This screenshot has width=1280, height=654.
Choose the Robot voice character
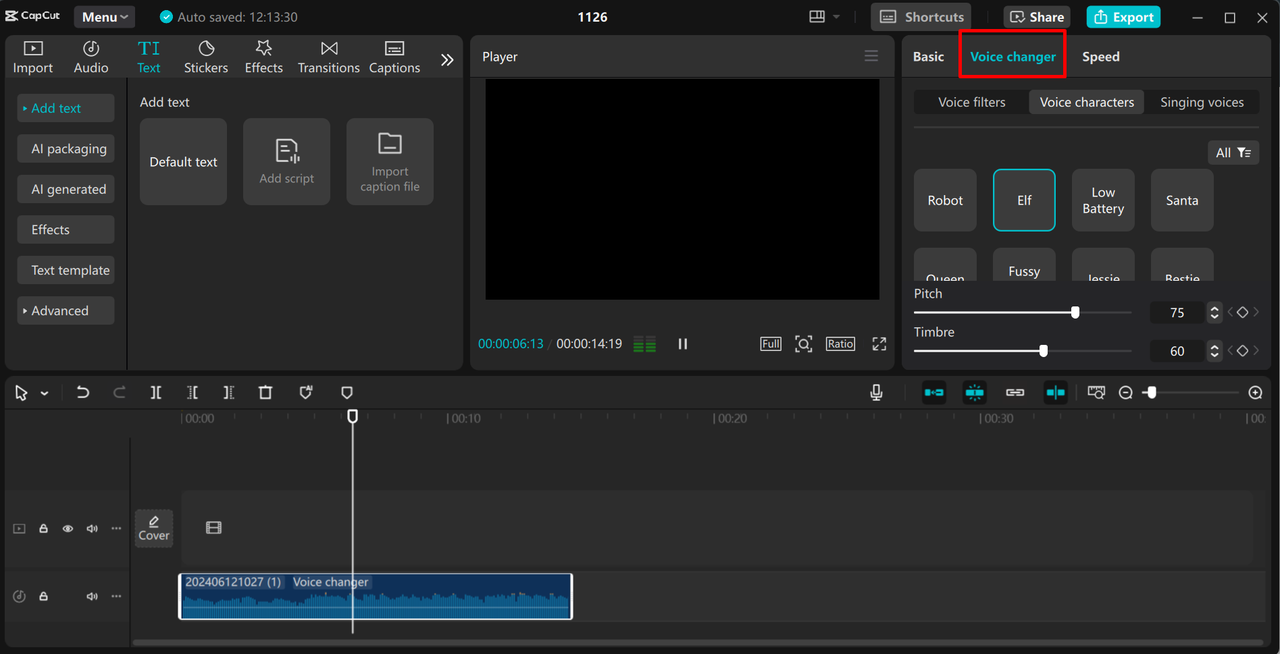(945, 200)
